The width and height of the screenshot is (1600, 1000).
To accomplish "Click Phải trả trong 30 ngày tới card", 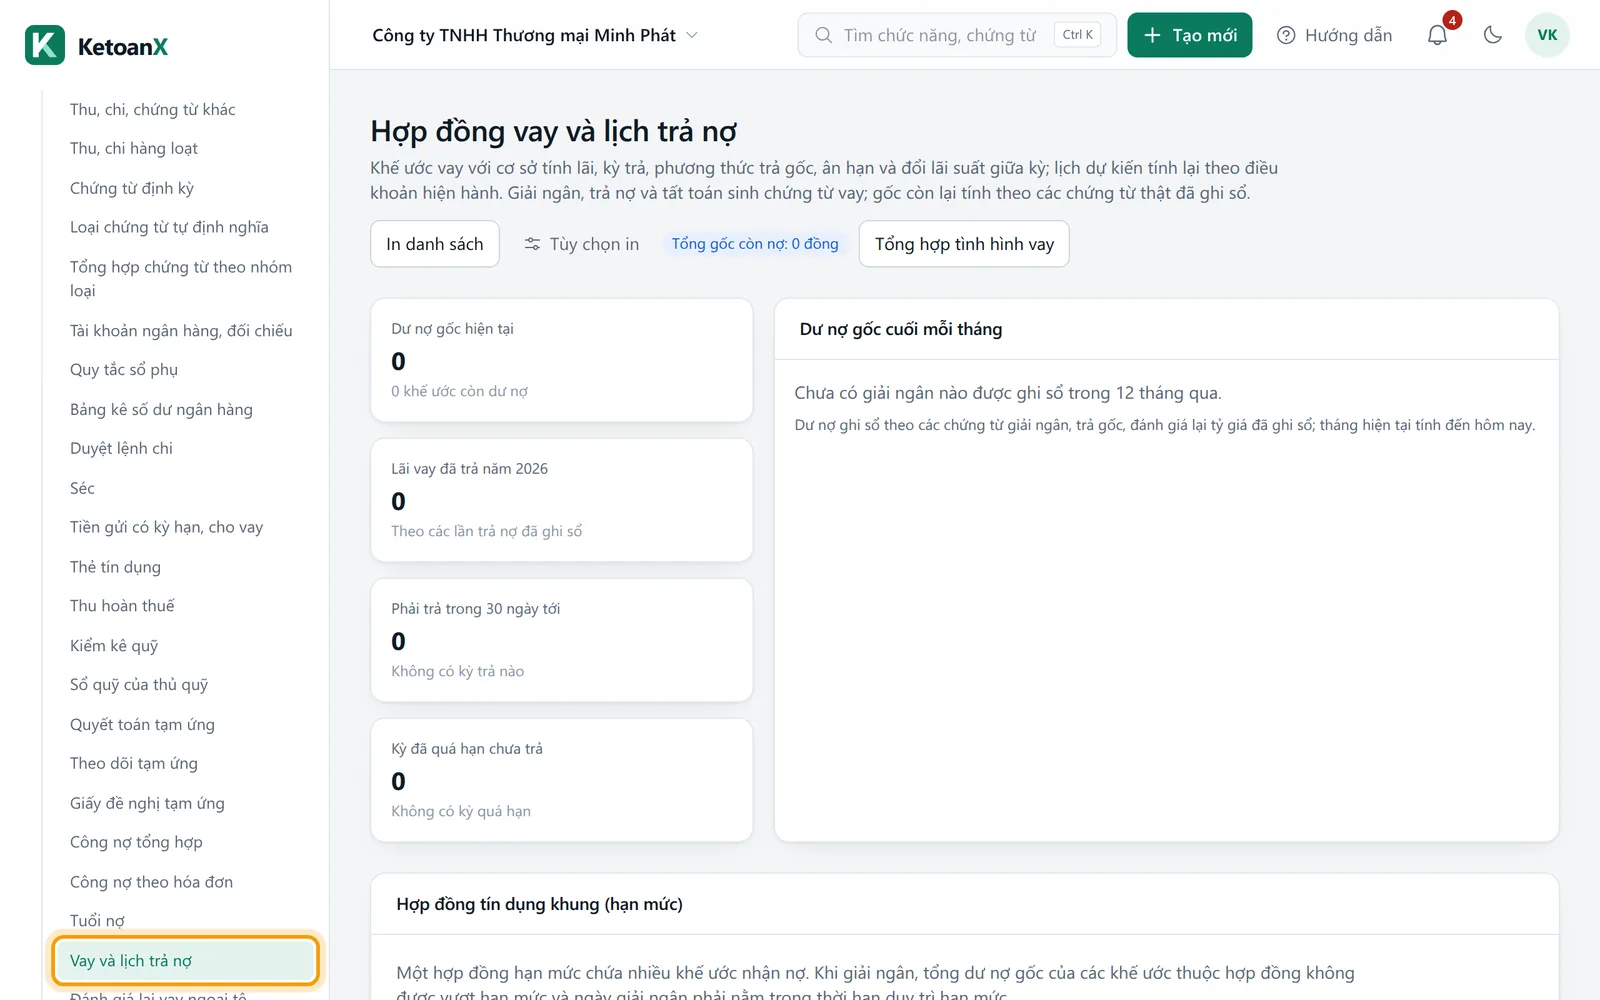I will [x=561, y=640].
